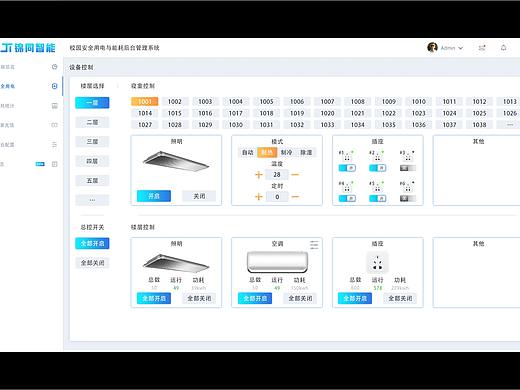The height and width of the screenshot is (390, 520).
Task: Click the 定时 minus icon beside 0
Action: tap(295, 197)
